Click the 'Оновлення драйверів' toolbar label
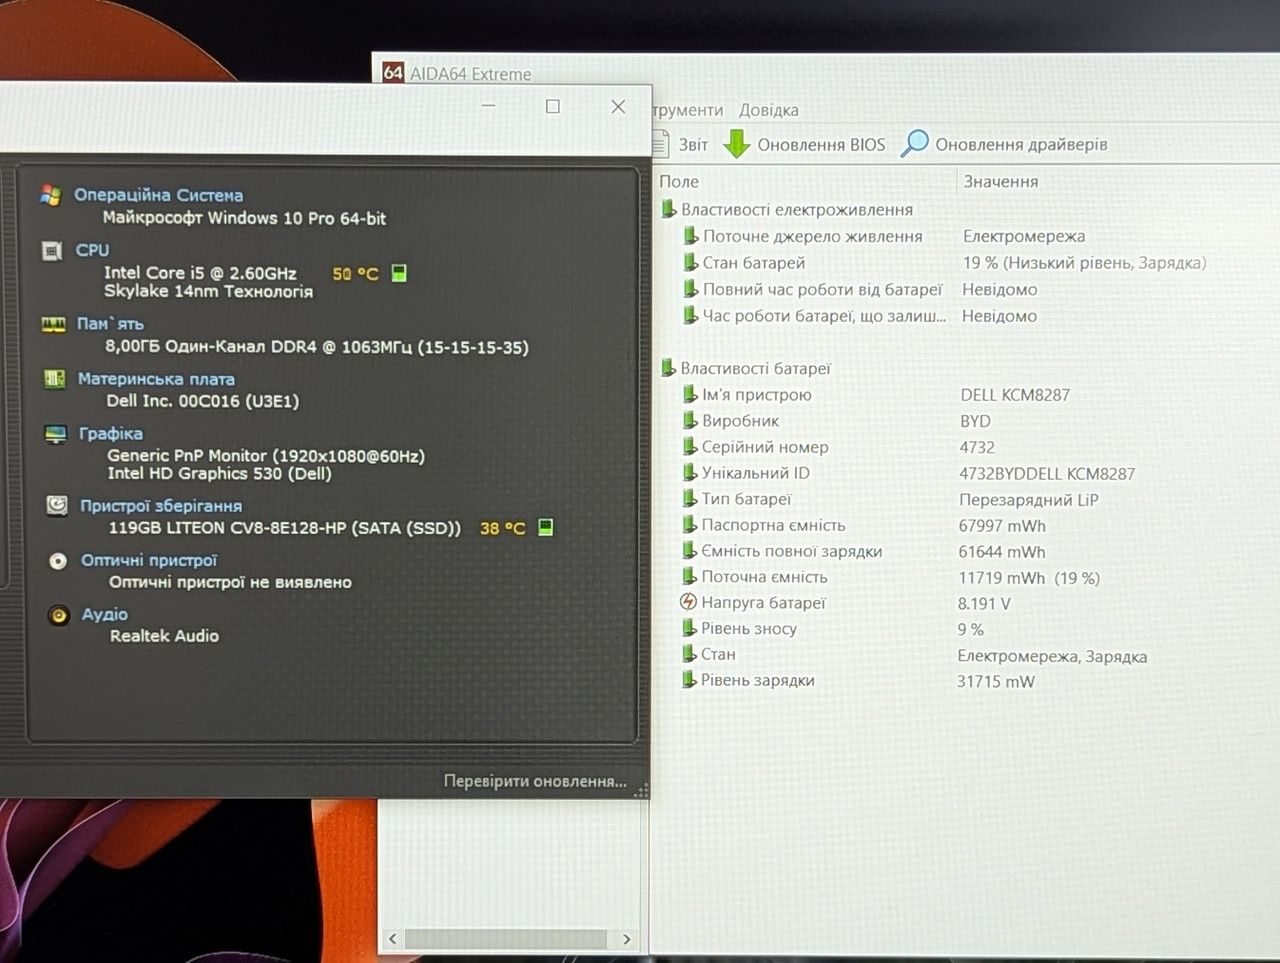 [1021, 144]
